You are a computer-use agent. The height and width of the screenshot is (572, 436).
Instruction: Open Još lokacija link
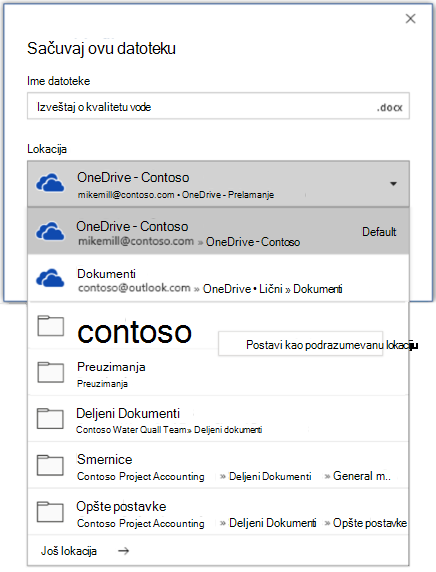(69, 551)
